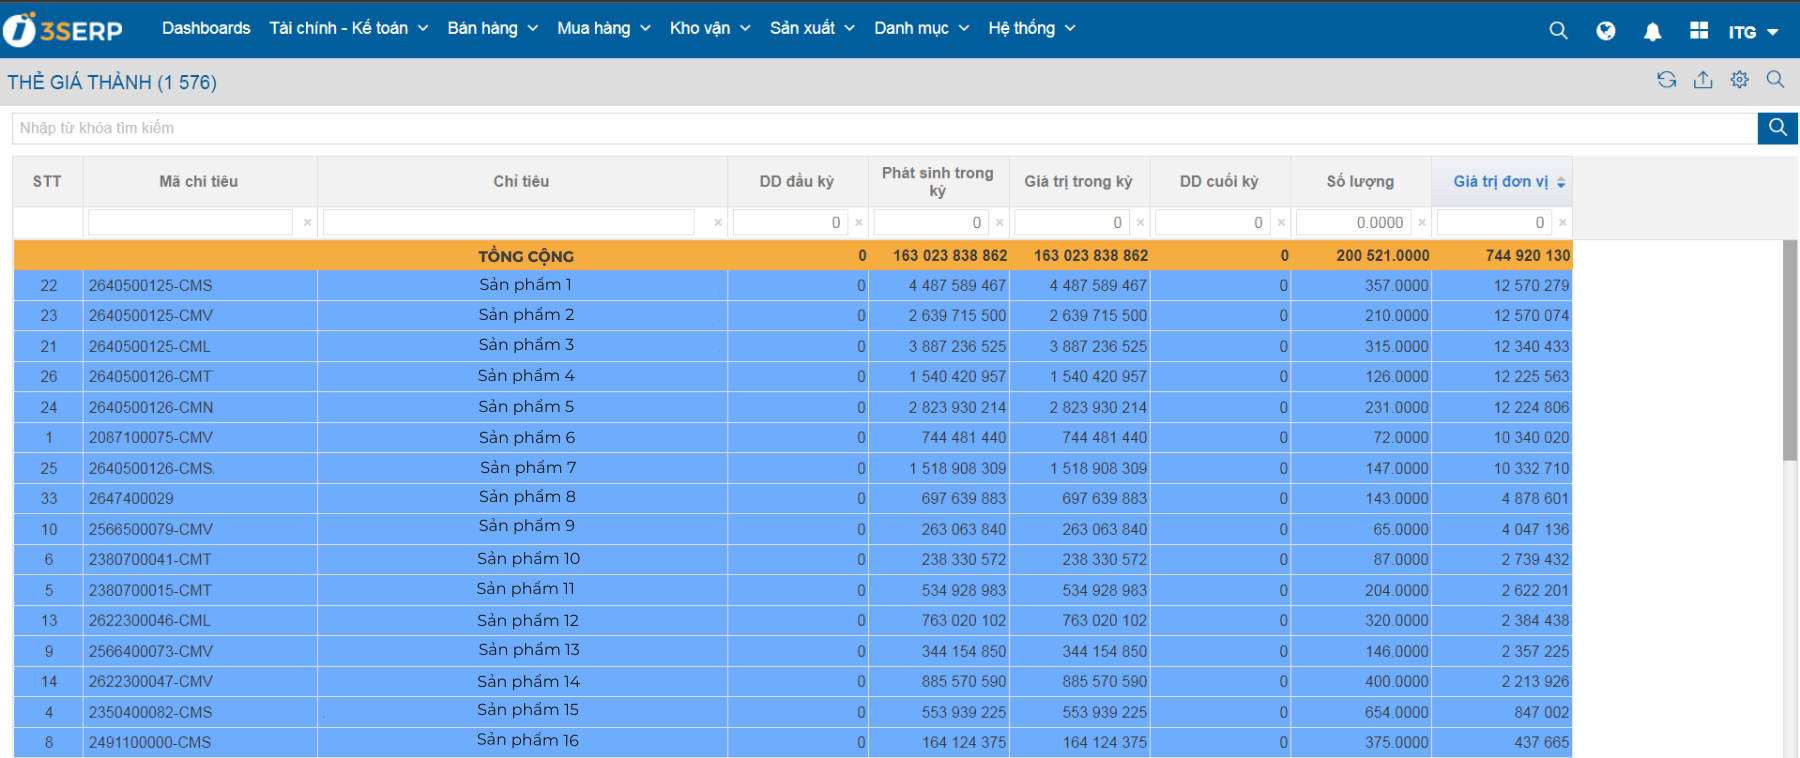
Task: Expand the Tài chính - Kế toán menu
Action: pos(348,29)
